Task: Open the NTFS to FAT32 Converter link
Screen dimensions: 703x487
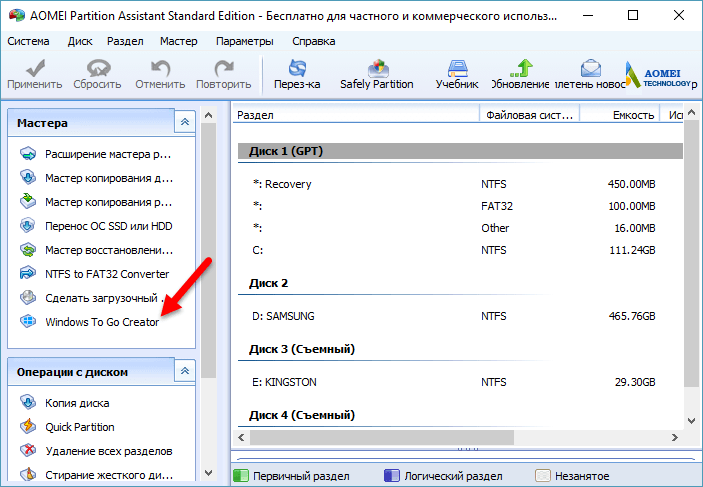Action: pyautogui.click(x=107, y=274)
